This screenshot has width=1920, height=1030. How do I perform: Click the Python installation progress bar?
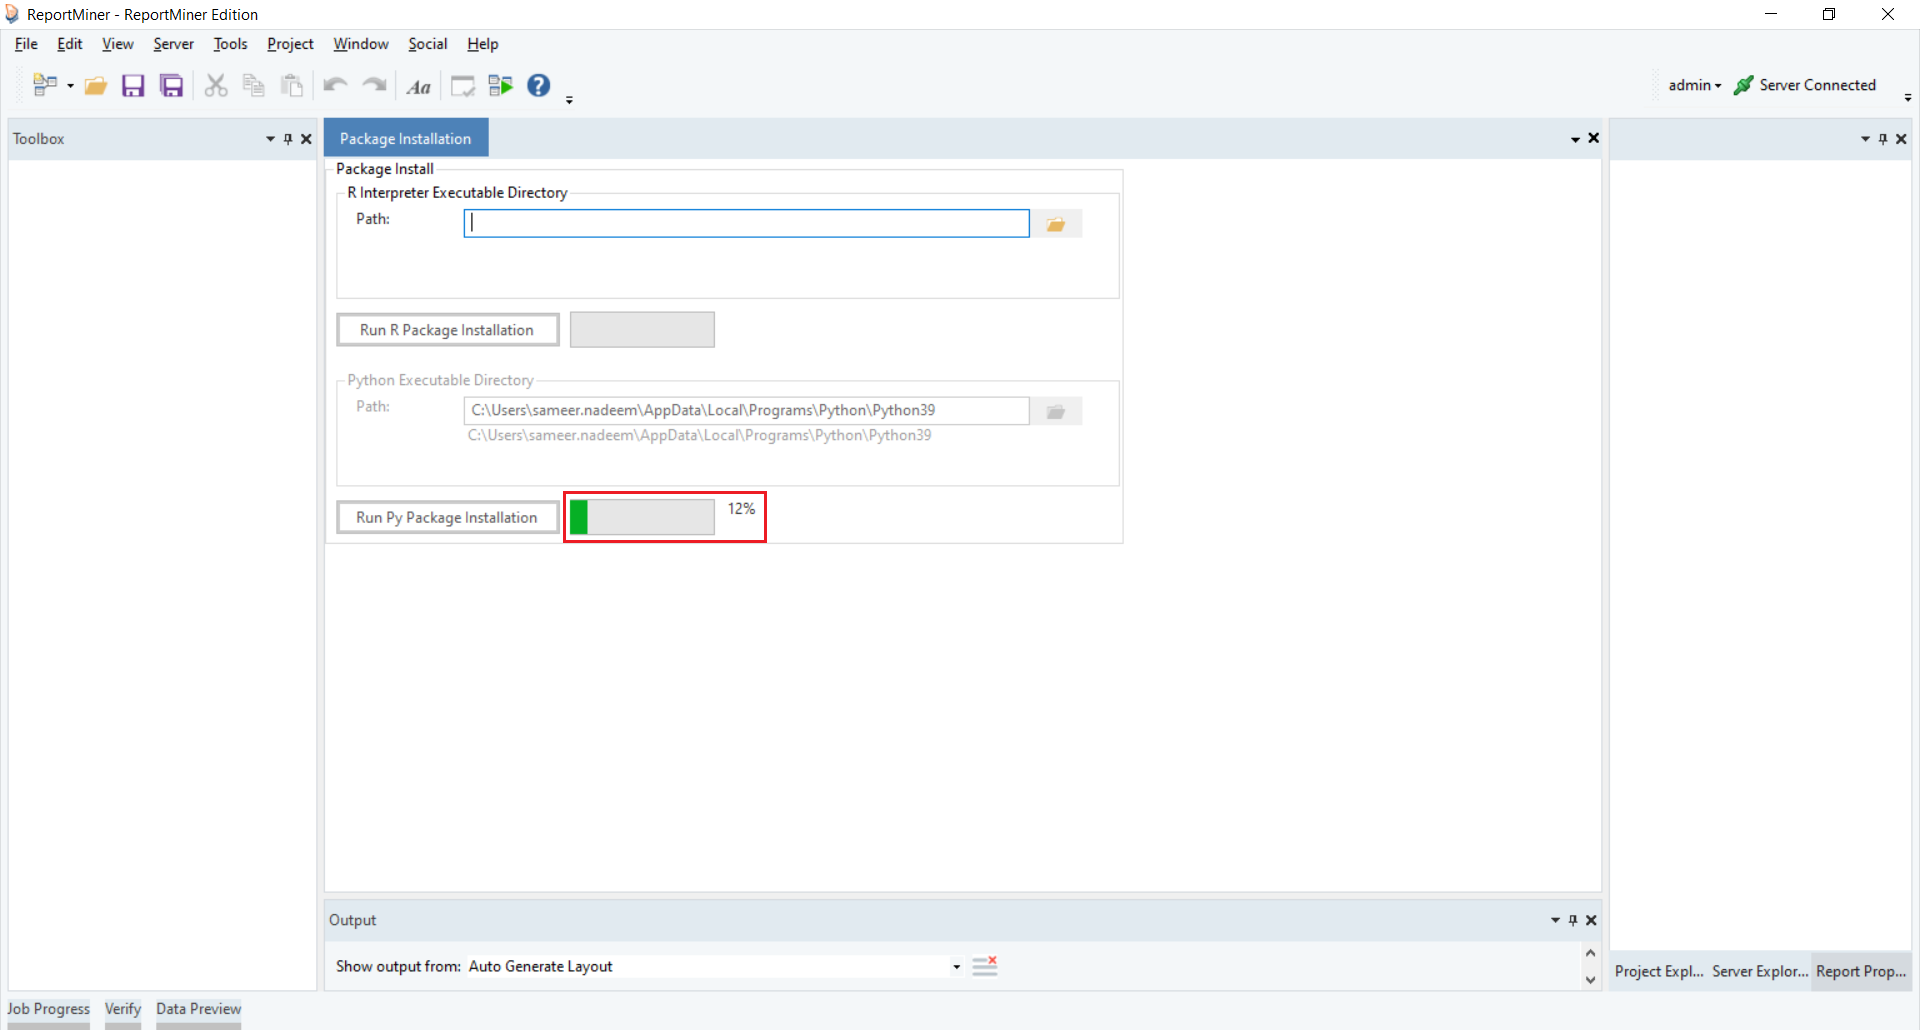click(x=642, y=517)
